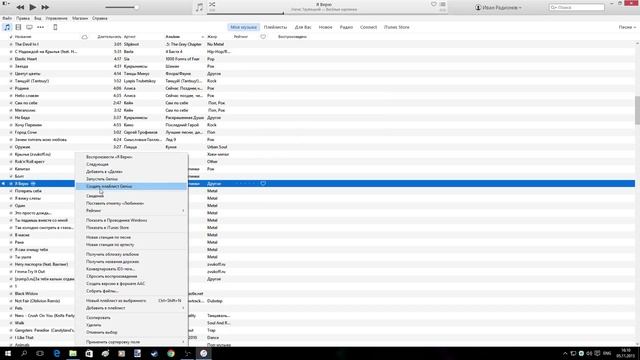
Task: Click the playback progress bar
Action: (x=327, y=13)
